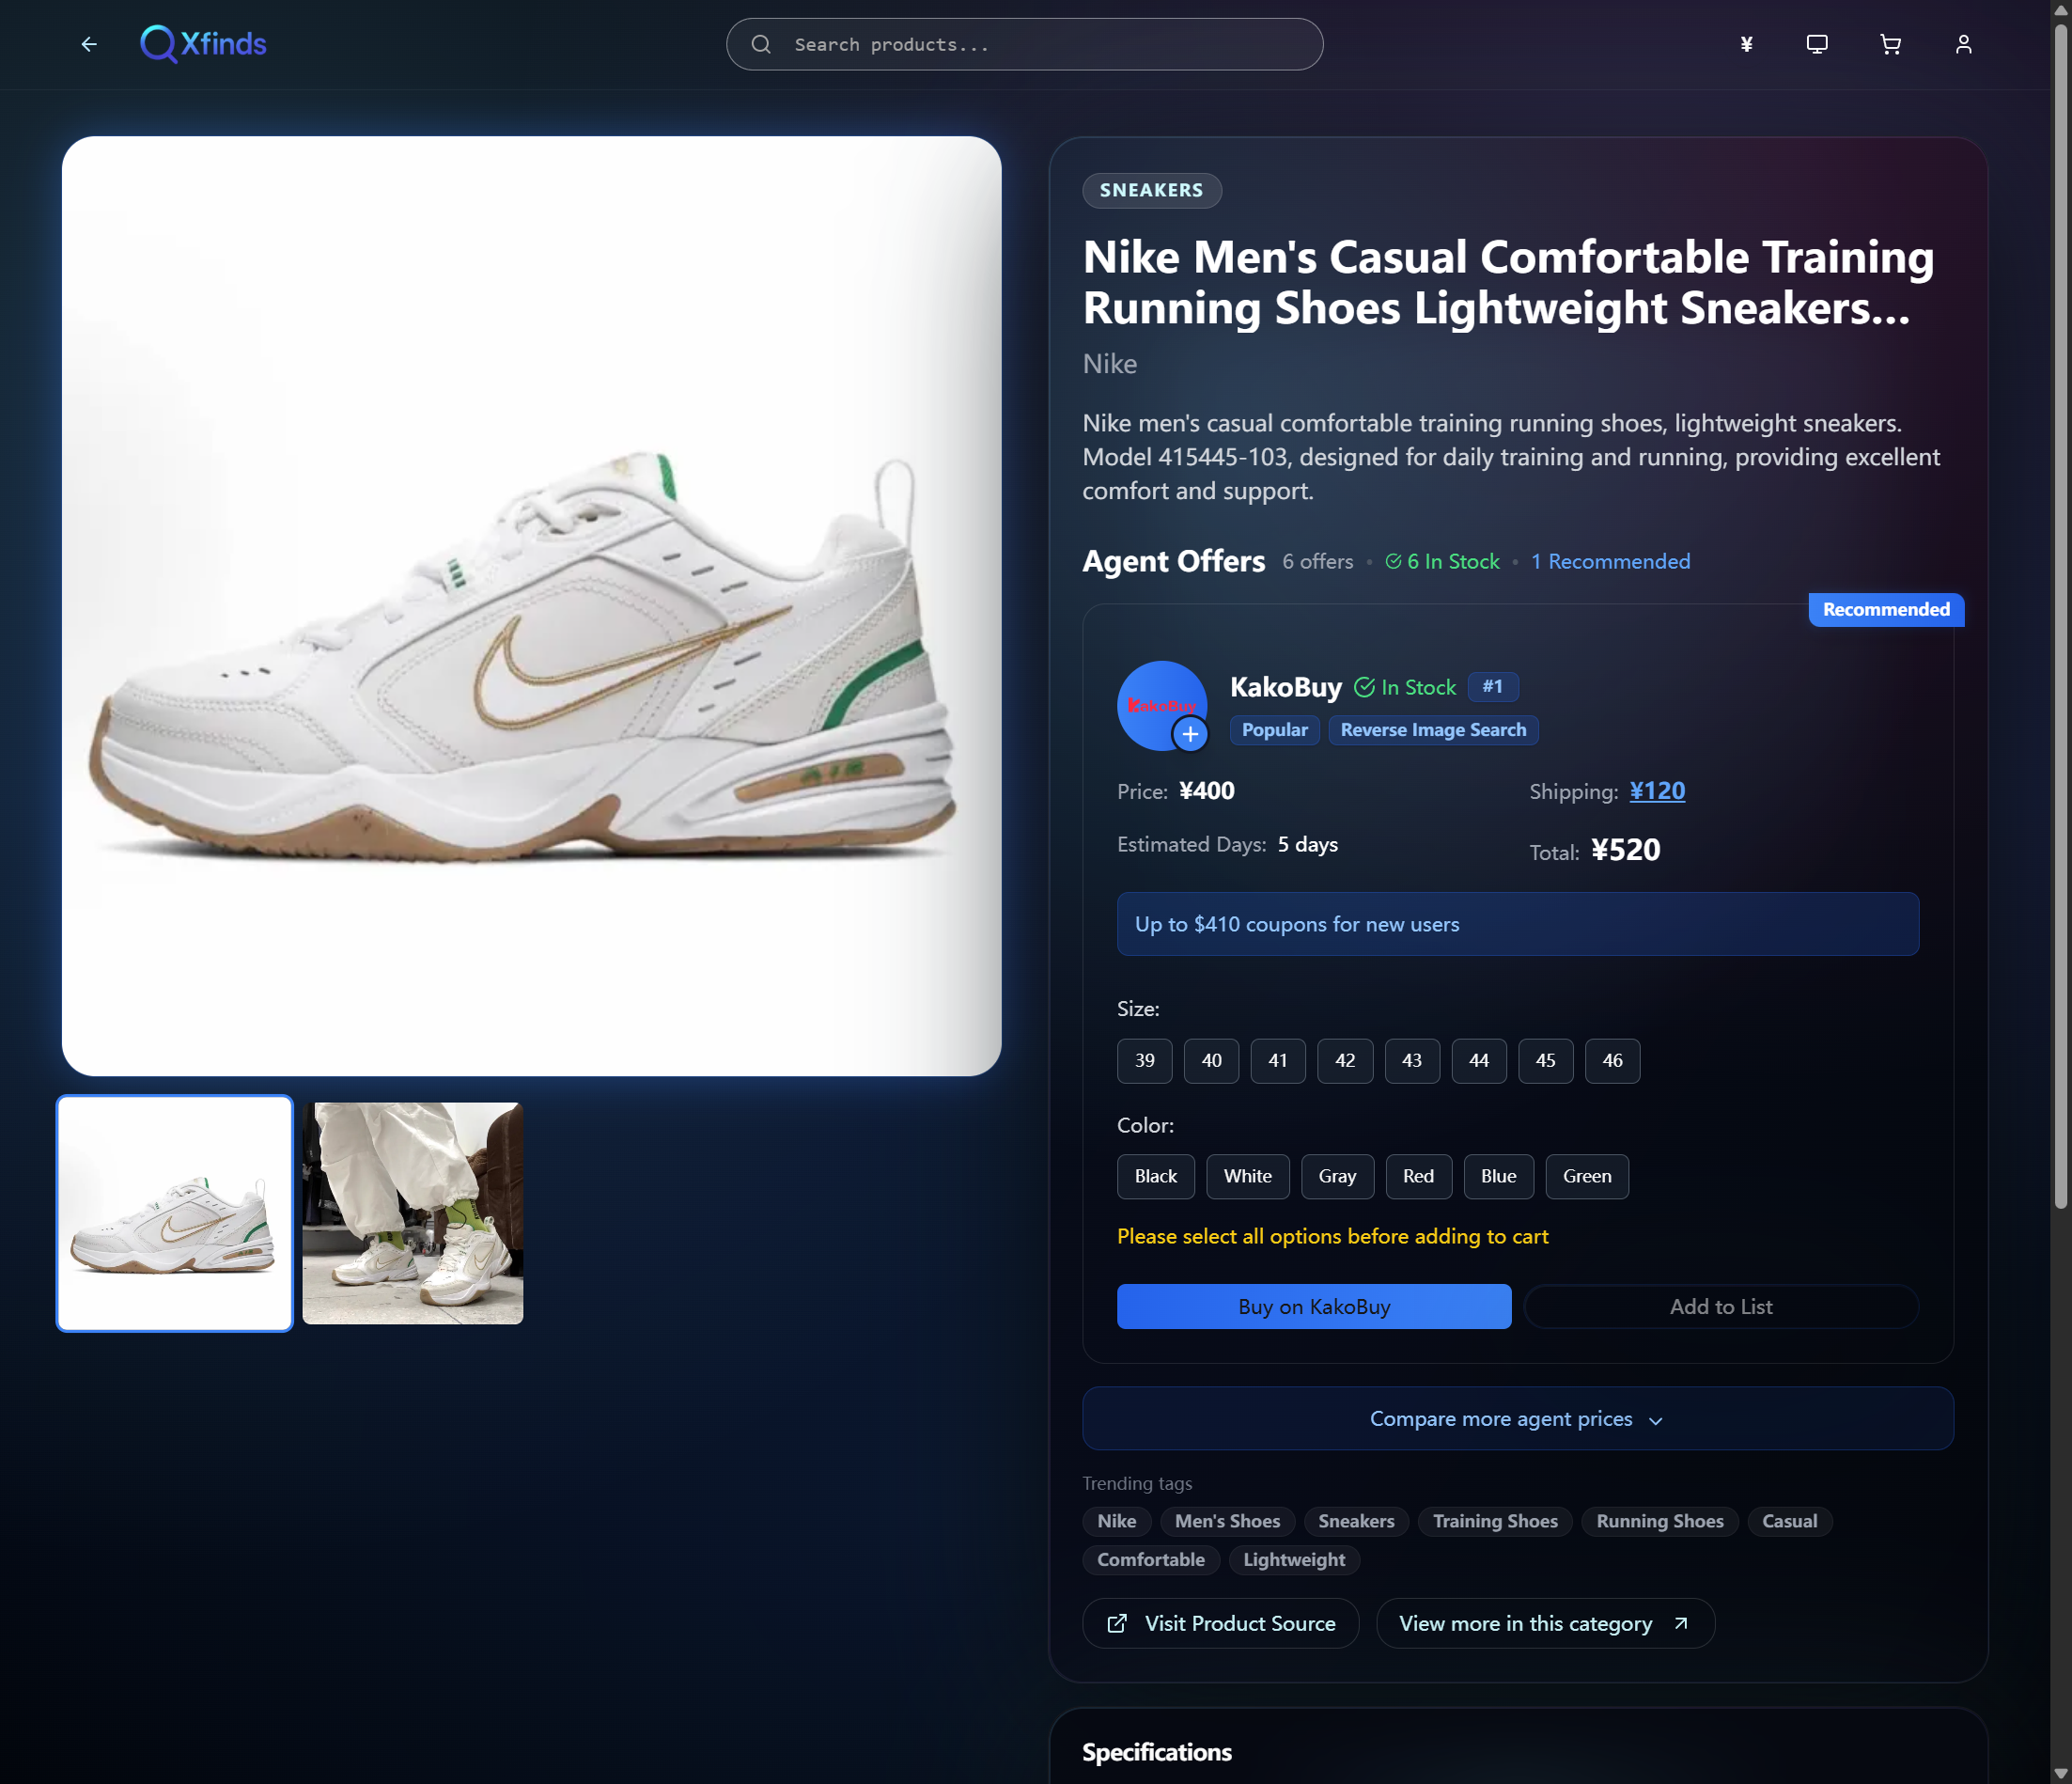Click the KakoBuy agent name
The height and width of the screenshot is (1784, 2072).
[x=1286, y=687]
